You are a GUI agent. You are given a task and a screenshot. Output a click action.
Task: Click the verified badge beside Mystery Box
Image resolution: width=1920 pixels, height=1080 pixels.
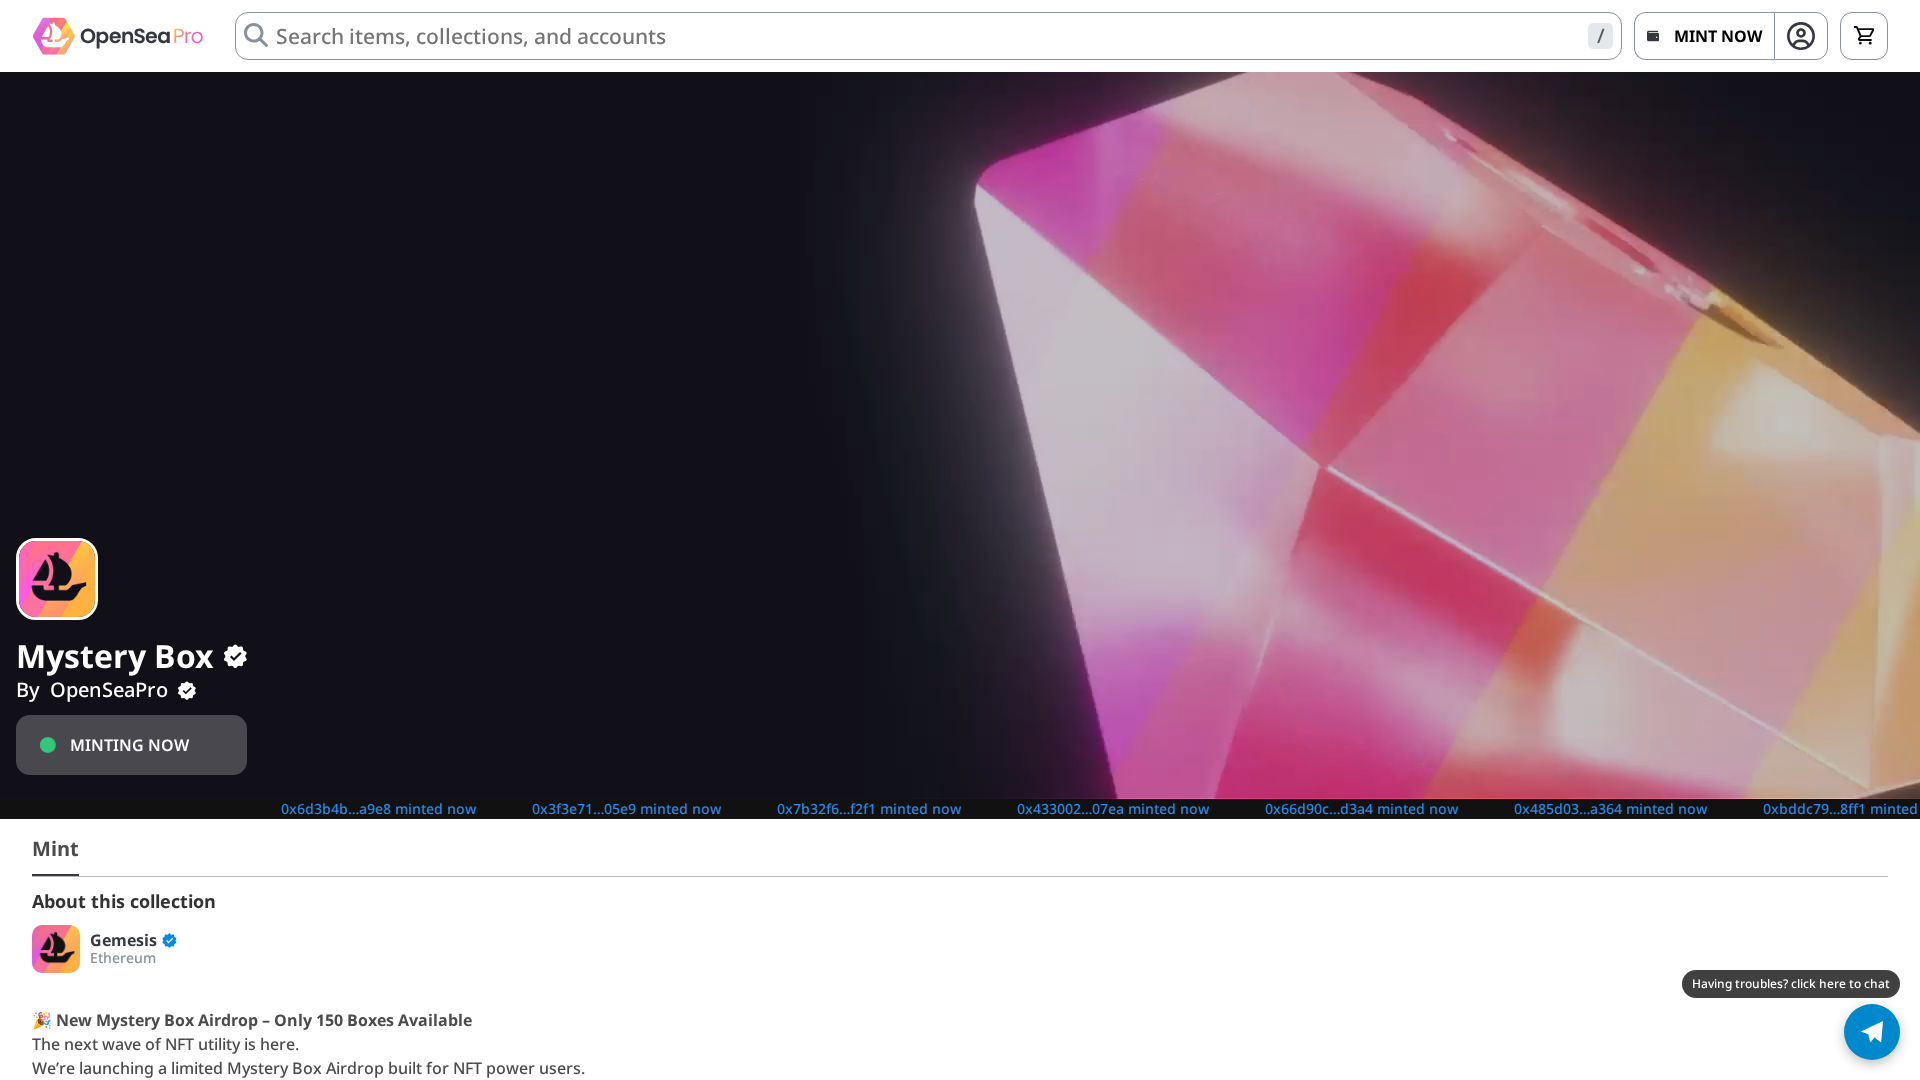[235, 656]
